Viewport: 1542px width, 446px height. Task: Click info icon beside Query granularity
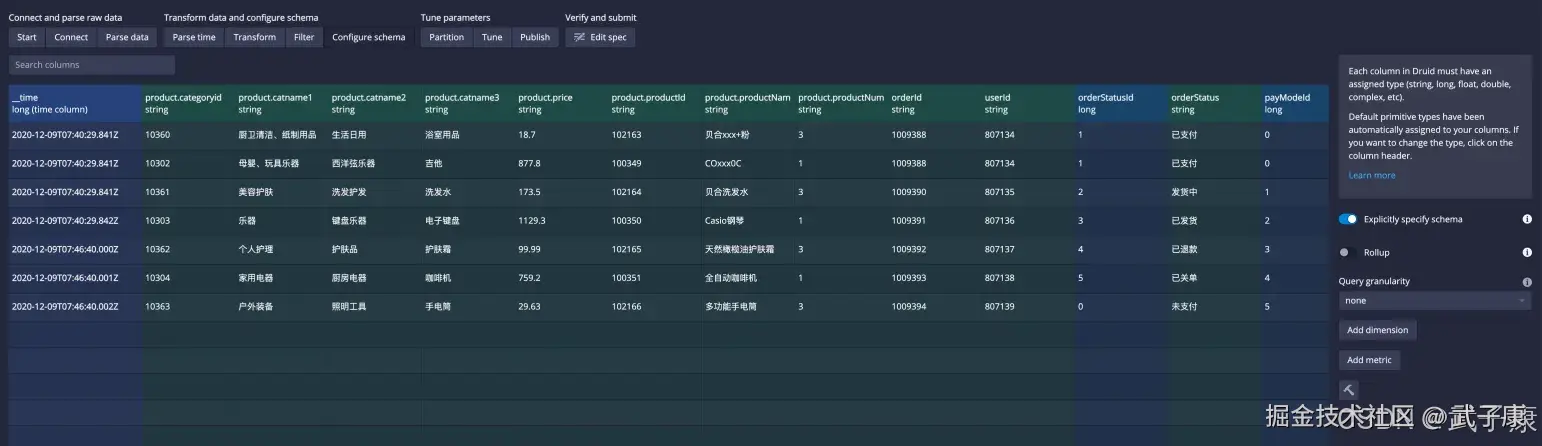click(x=1527, y=282)
